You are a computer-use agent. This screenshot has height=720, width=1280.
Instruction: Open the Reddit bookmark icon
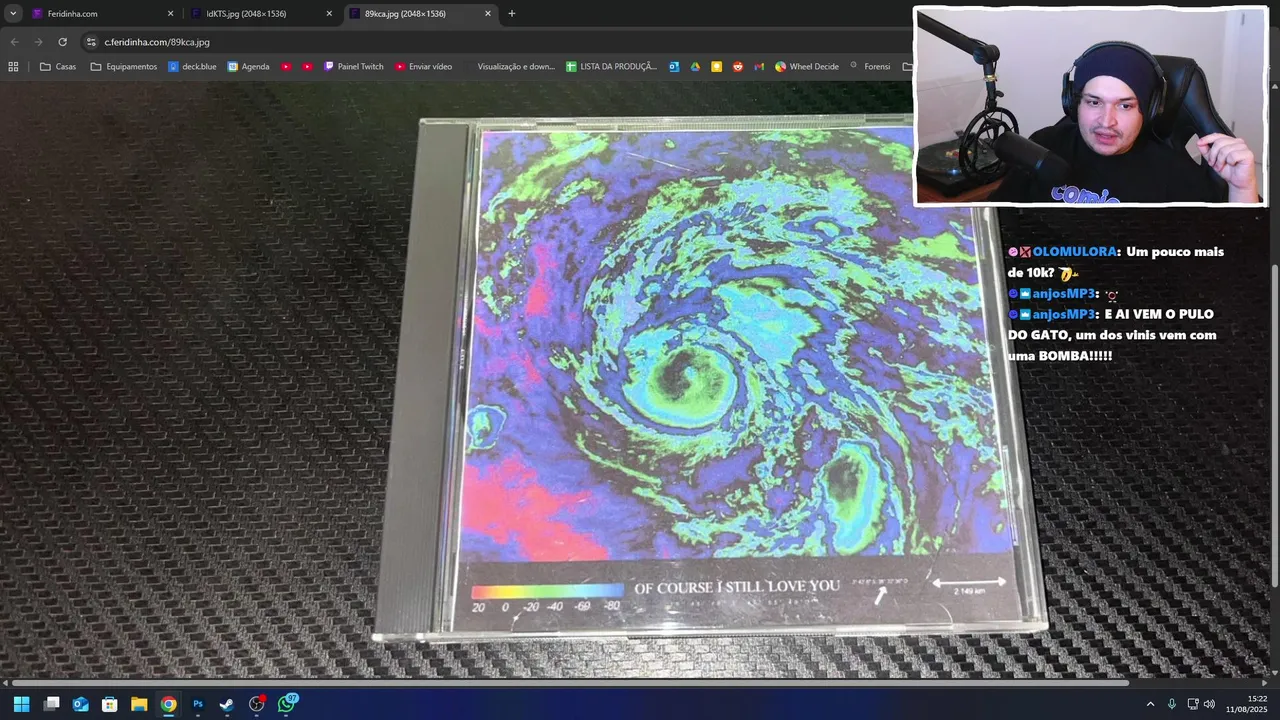[738, 67]
